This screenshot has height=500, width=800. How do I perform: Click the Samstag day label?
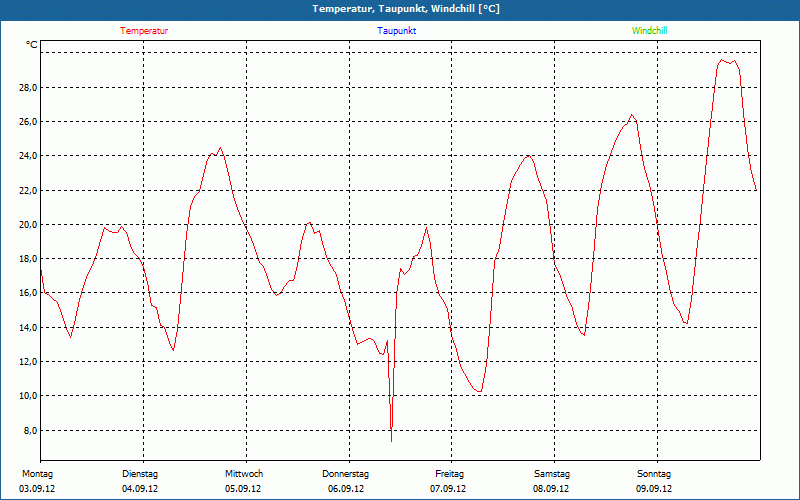pyautogui.click(x=552, y=474)
